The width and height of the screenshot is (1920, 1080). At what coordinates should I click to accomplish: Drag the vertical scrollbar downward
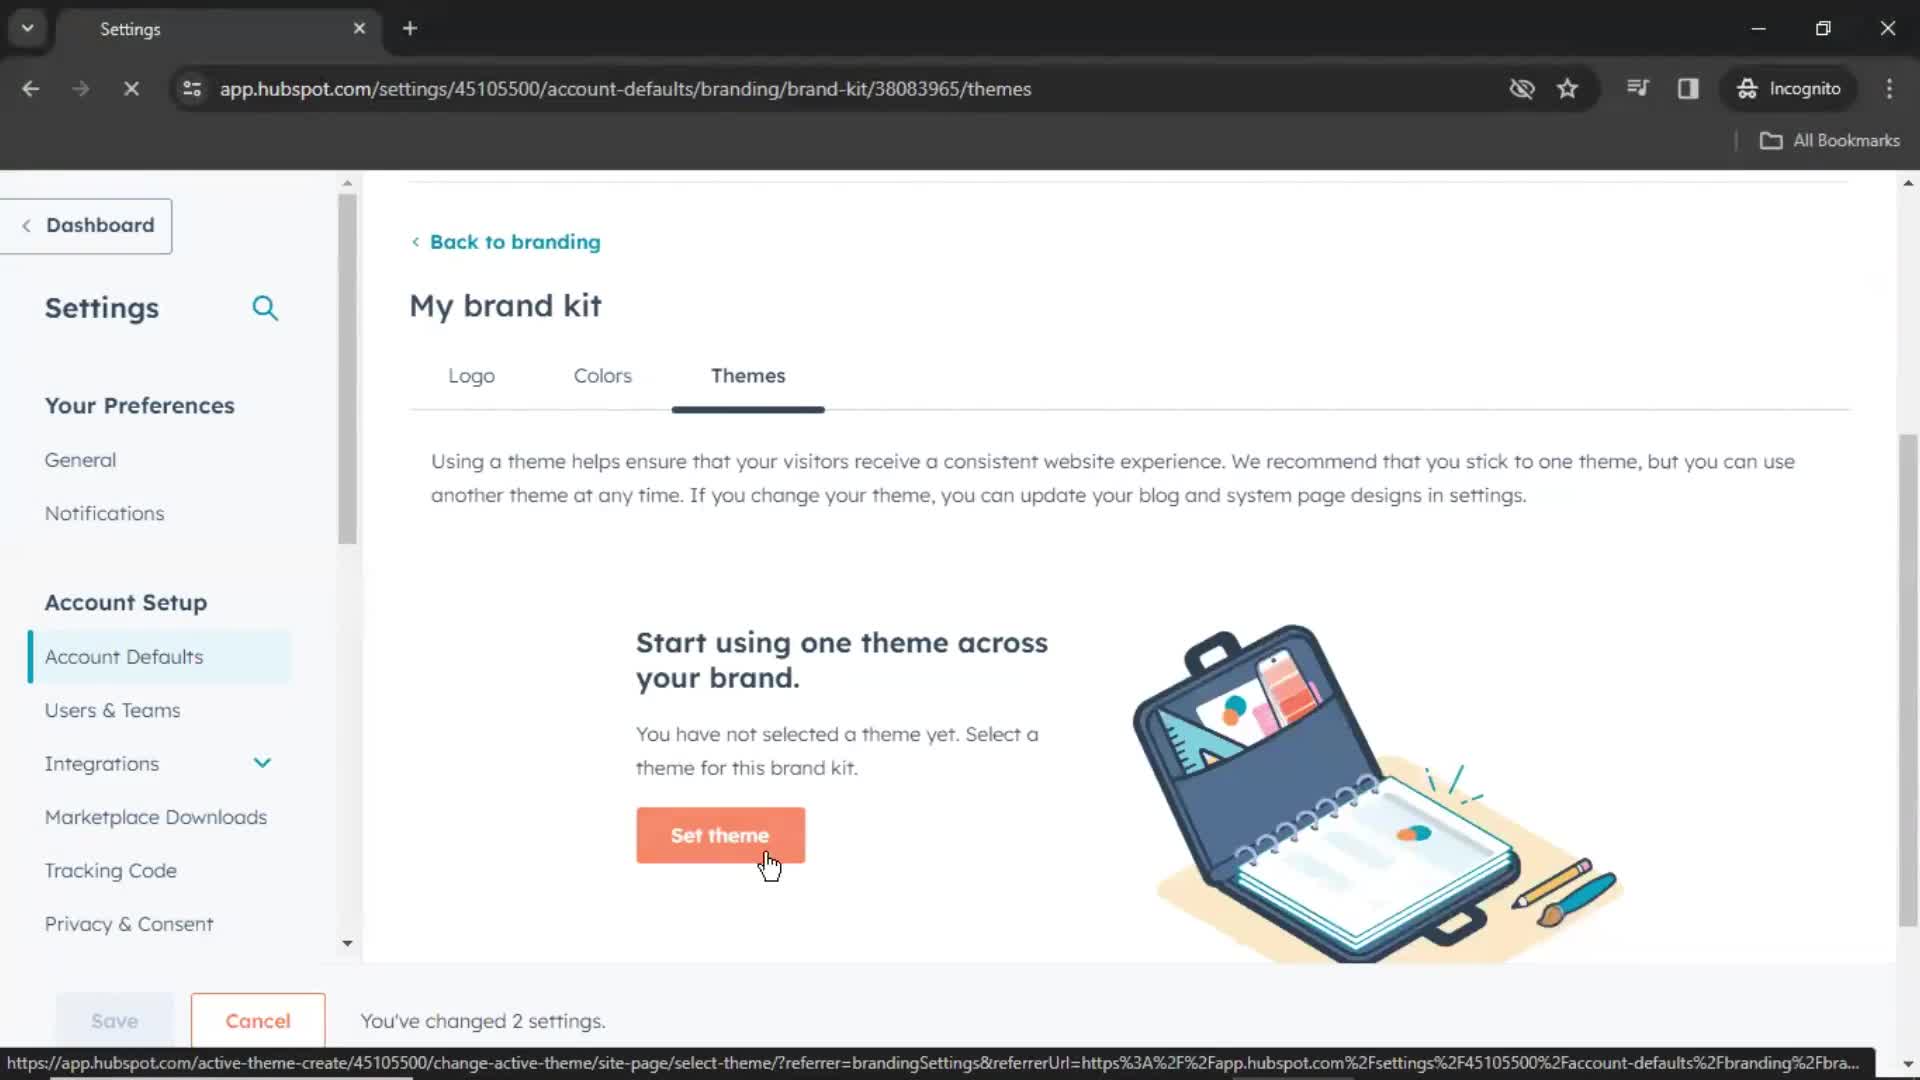tap(347, 943)
